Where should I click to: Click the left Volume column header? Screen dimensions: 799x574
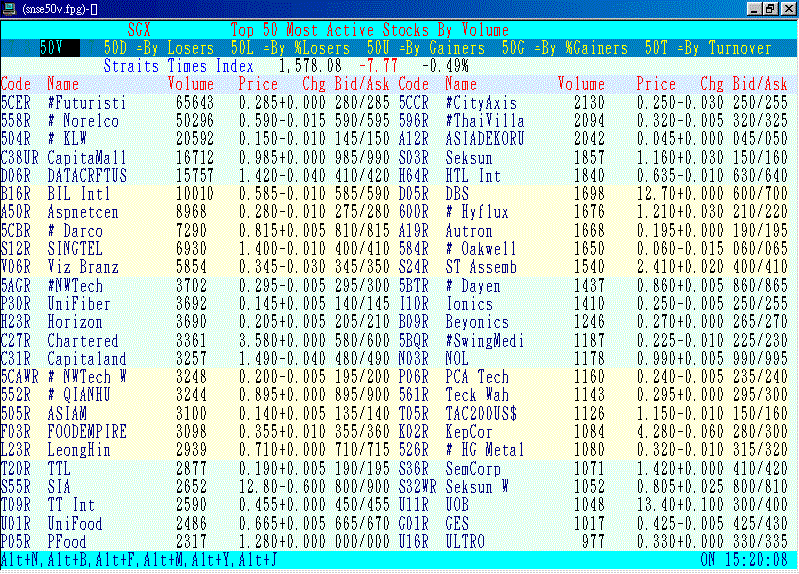click(191, 84)
